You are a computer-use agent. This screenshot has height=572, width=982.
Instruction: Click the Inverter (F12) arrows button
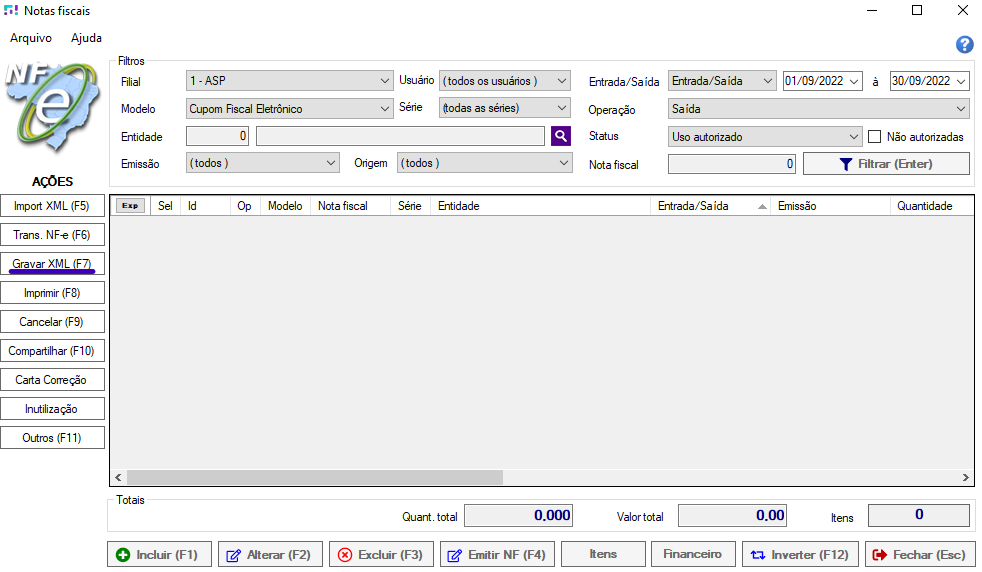click(800, 554)
